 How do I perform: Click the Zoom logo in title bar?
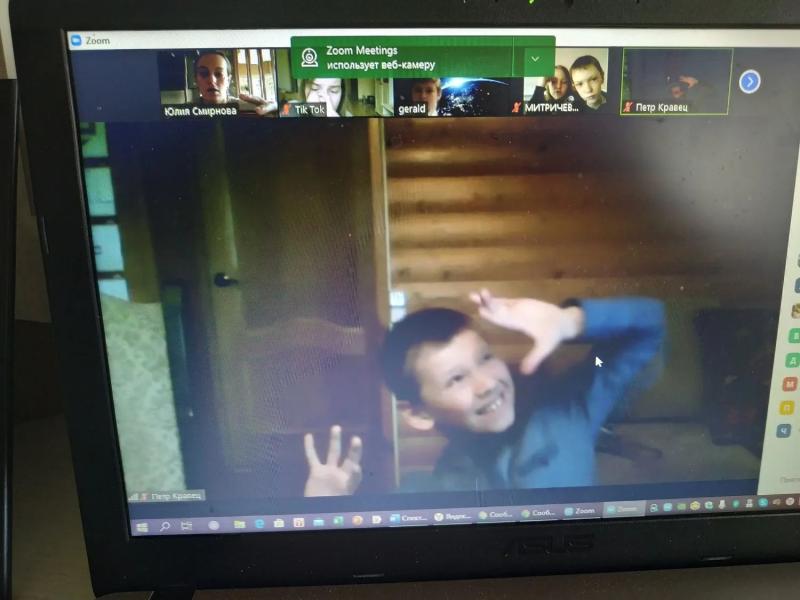77,40
